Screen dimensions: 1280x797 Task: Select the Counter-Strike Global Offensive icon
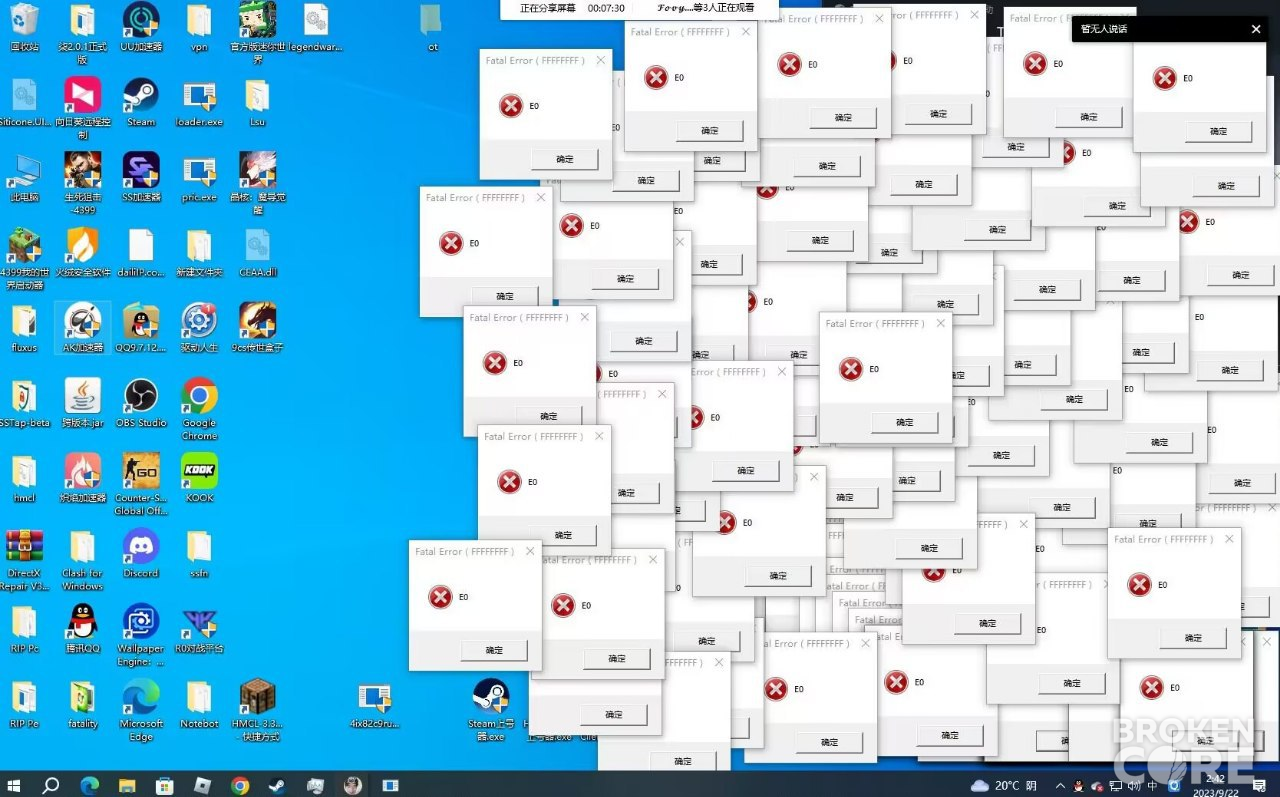pyautogui.click(x=141, y=484)
